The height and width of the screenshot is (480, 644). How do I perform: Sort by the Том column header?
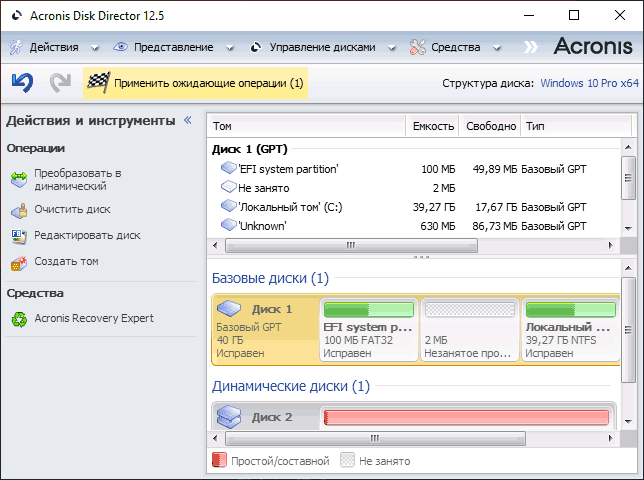[307, 126]
